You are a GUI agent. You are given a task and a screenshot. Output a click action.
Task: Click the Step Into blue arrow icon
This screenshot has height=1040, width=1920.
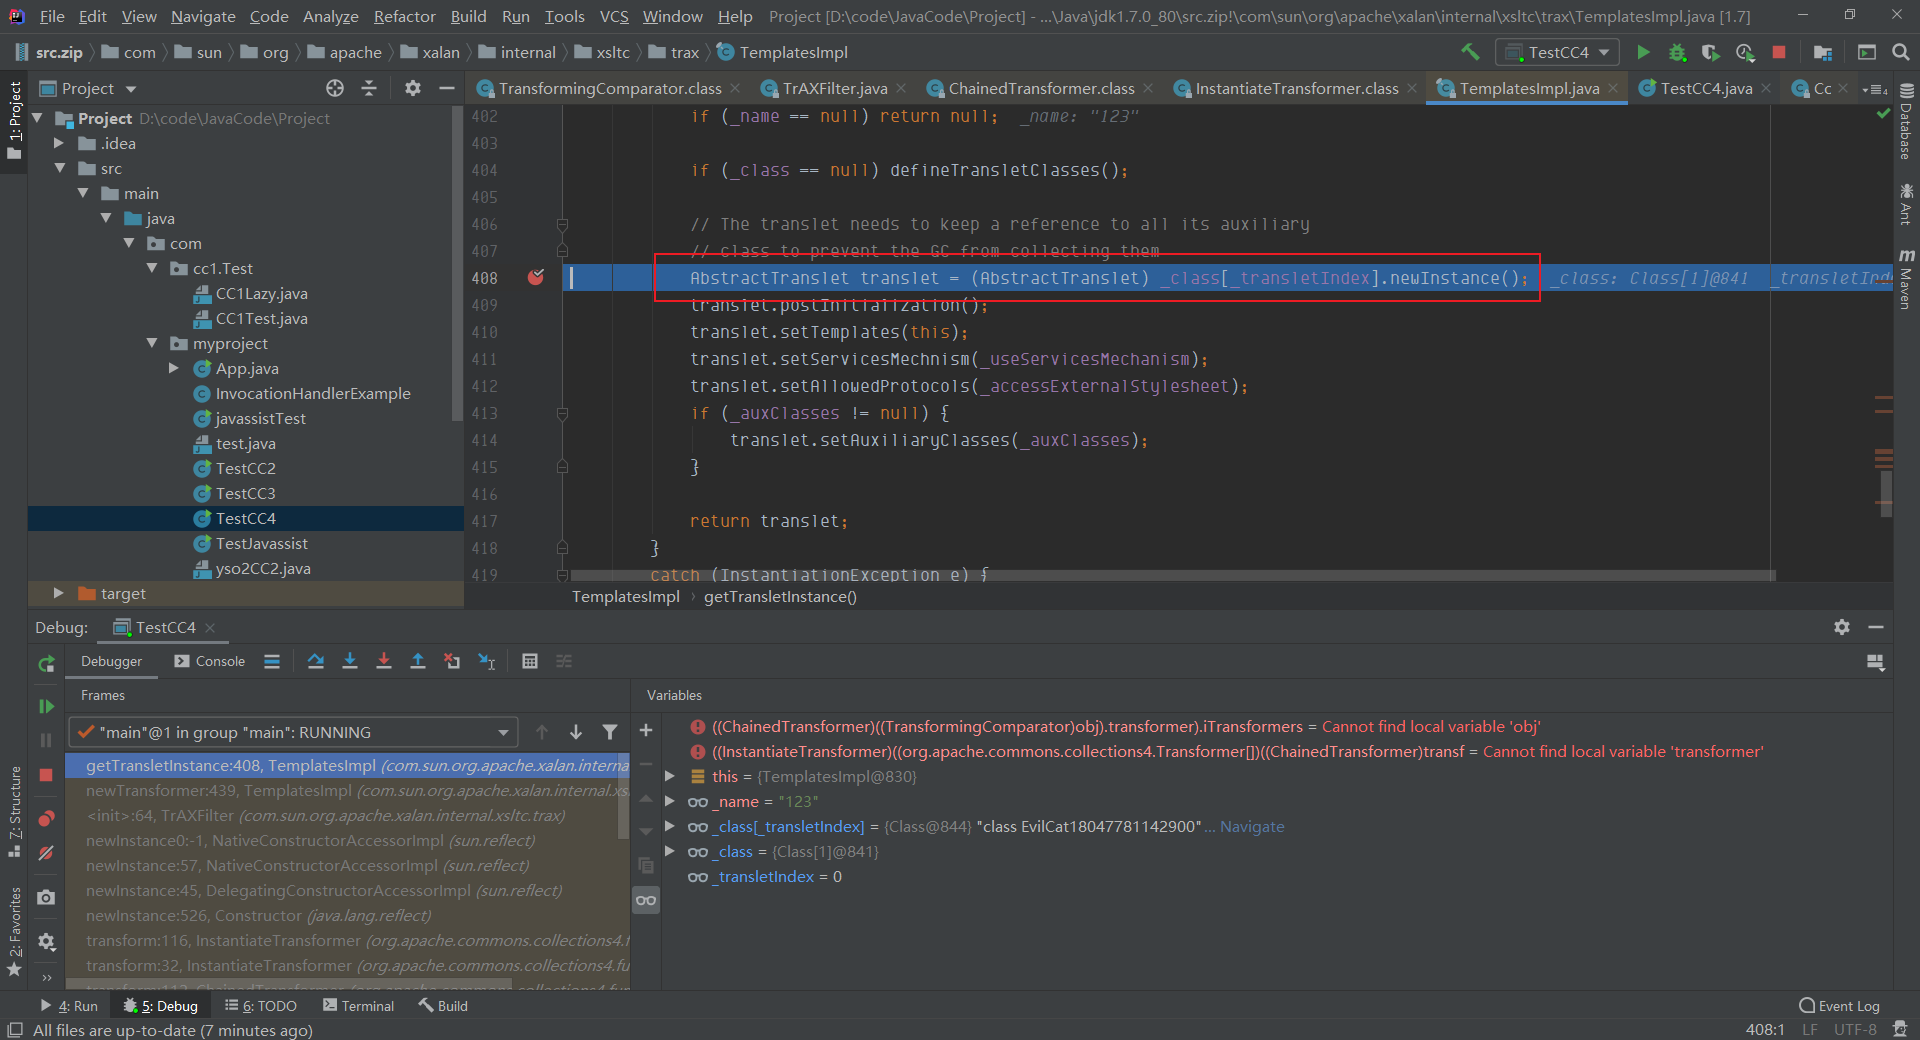(350, 661)
